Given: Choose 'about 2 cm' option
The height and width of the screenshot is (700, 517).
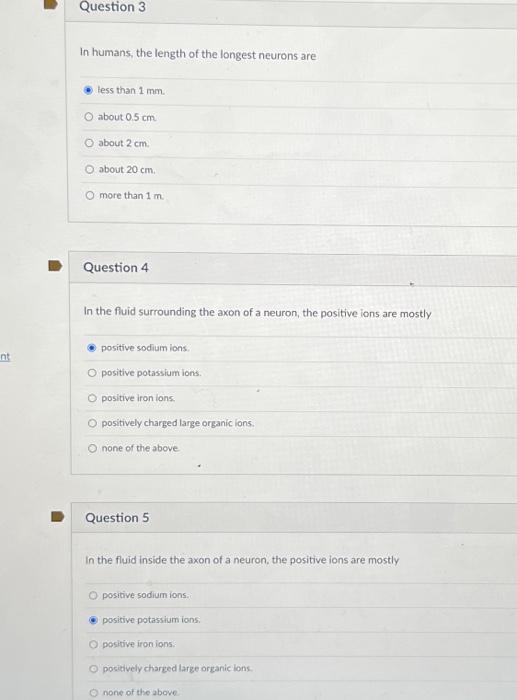Looking at the screenshot, I should coord(89,143).
